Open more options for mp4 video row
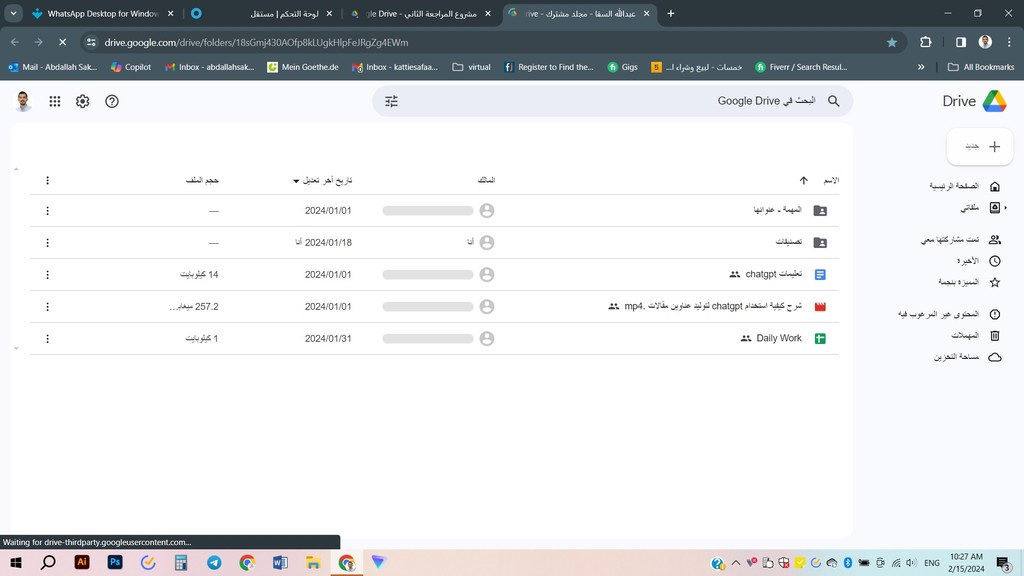The image size is (1024, 576). tap(47, 307)
